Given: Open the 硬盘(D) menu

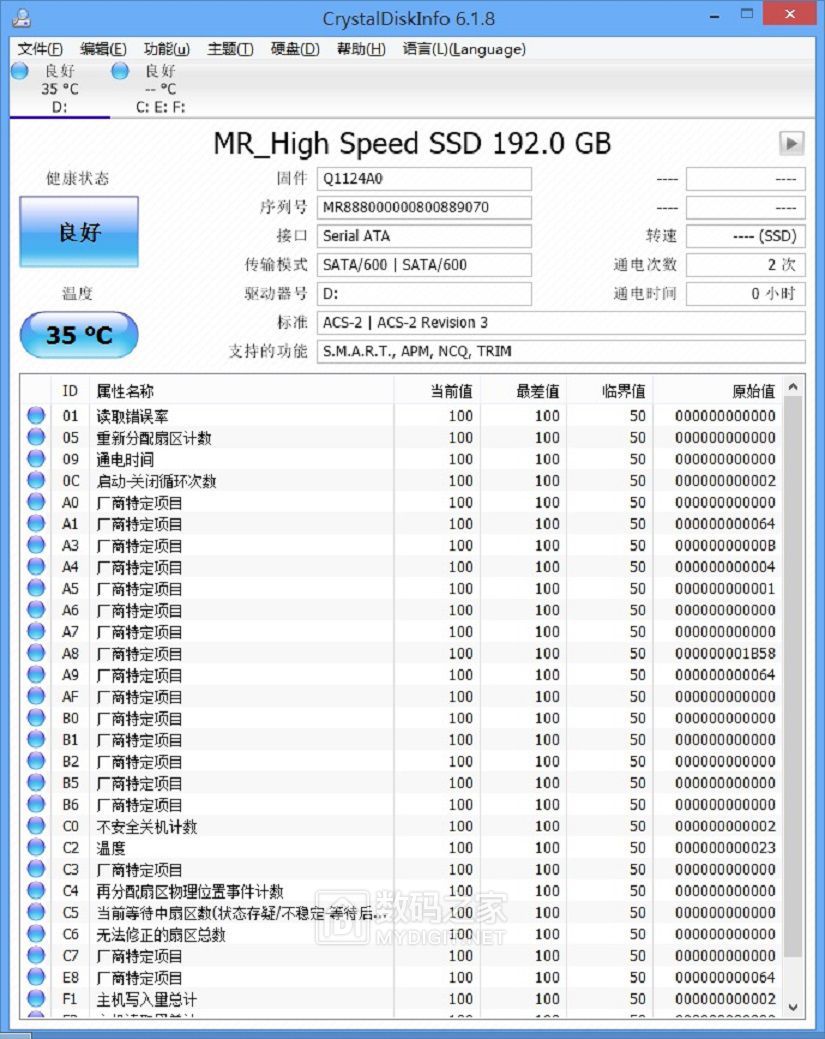Looking at the screenshot, I should 295,49.
